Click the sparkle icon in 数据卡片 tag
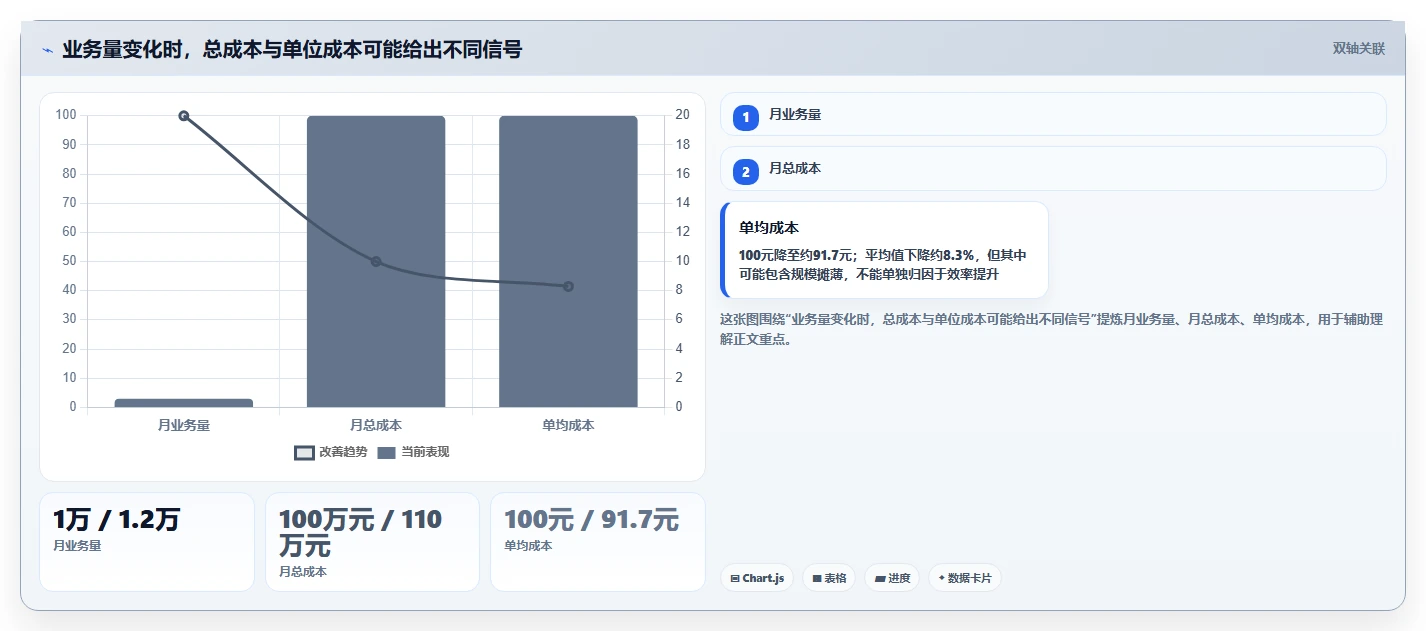 942,578
